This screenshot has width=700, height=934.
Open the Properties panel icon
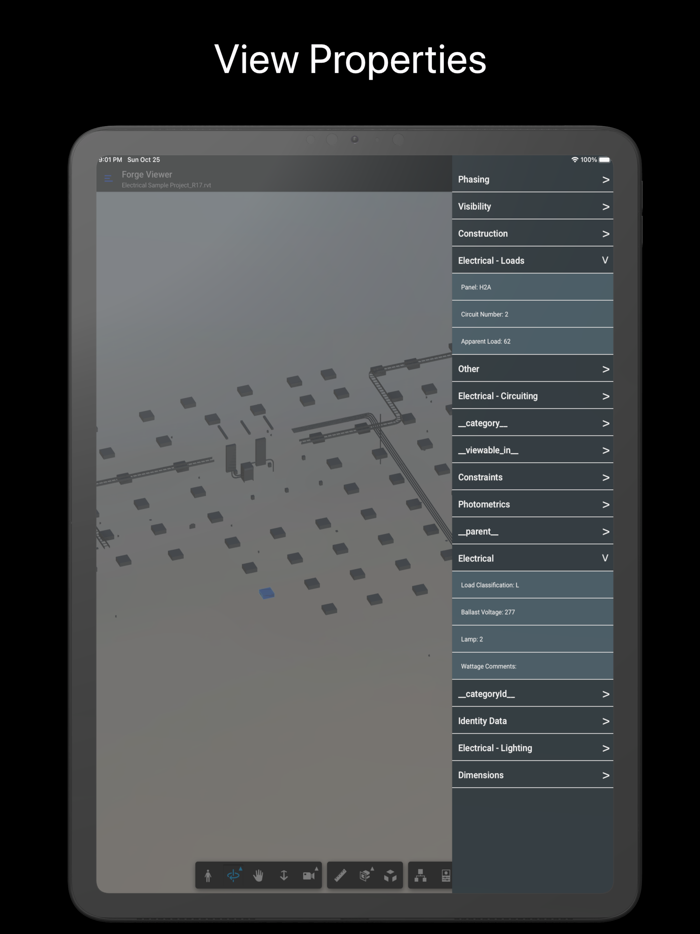click(x=445, y=876)
